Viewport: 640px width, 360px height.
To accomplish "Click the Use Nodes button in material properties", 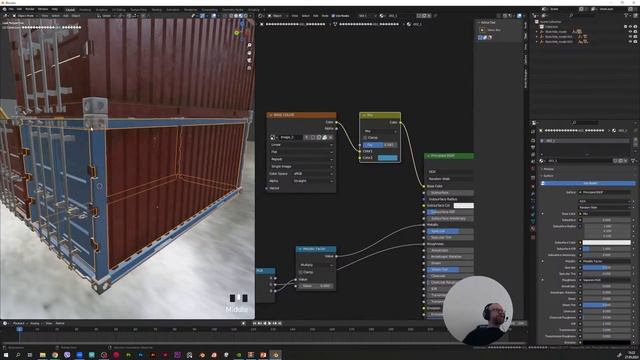I will pyautogui.click(x=589, y=183).
